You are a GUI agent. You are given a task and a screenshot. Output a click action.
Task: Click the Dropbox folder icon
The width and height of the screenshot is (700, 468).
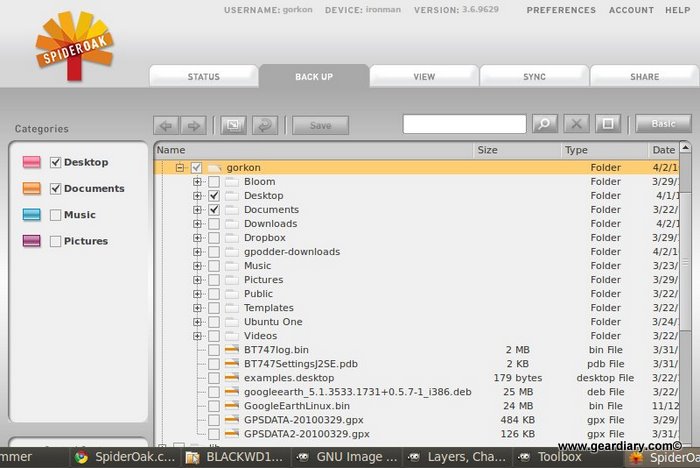click(232, 238)
